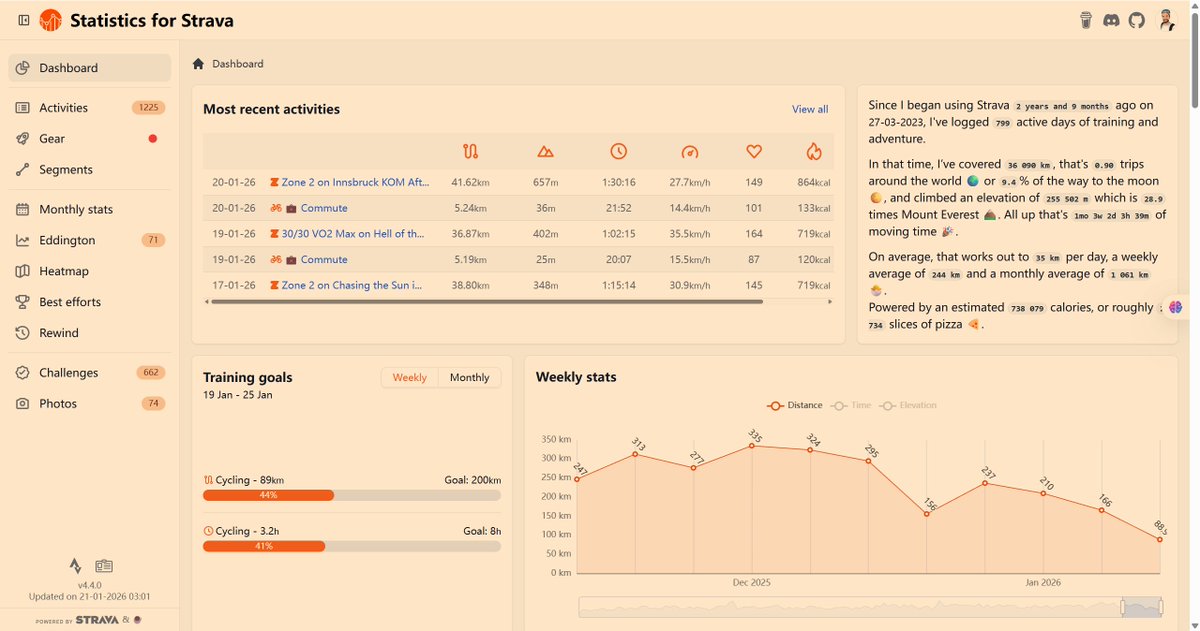Open Activities in the sidebar

pyautogui.click(x=90, y=107)
